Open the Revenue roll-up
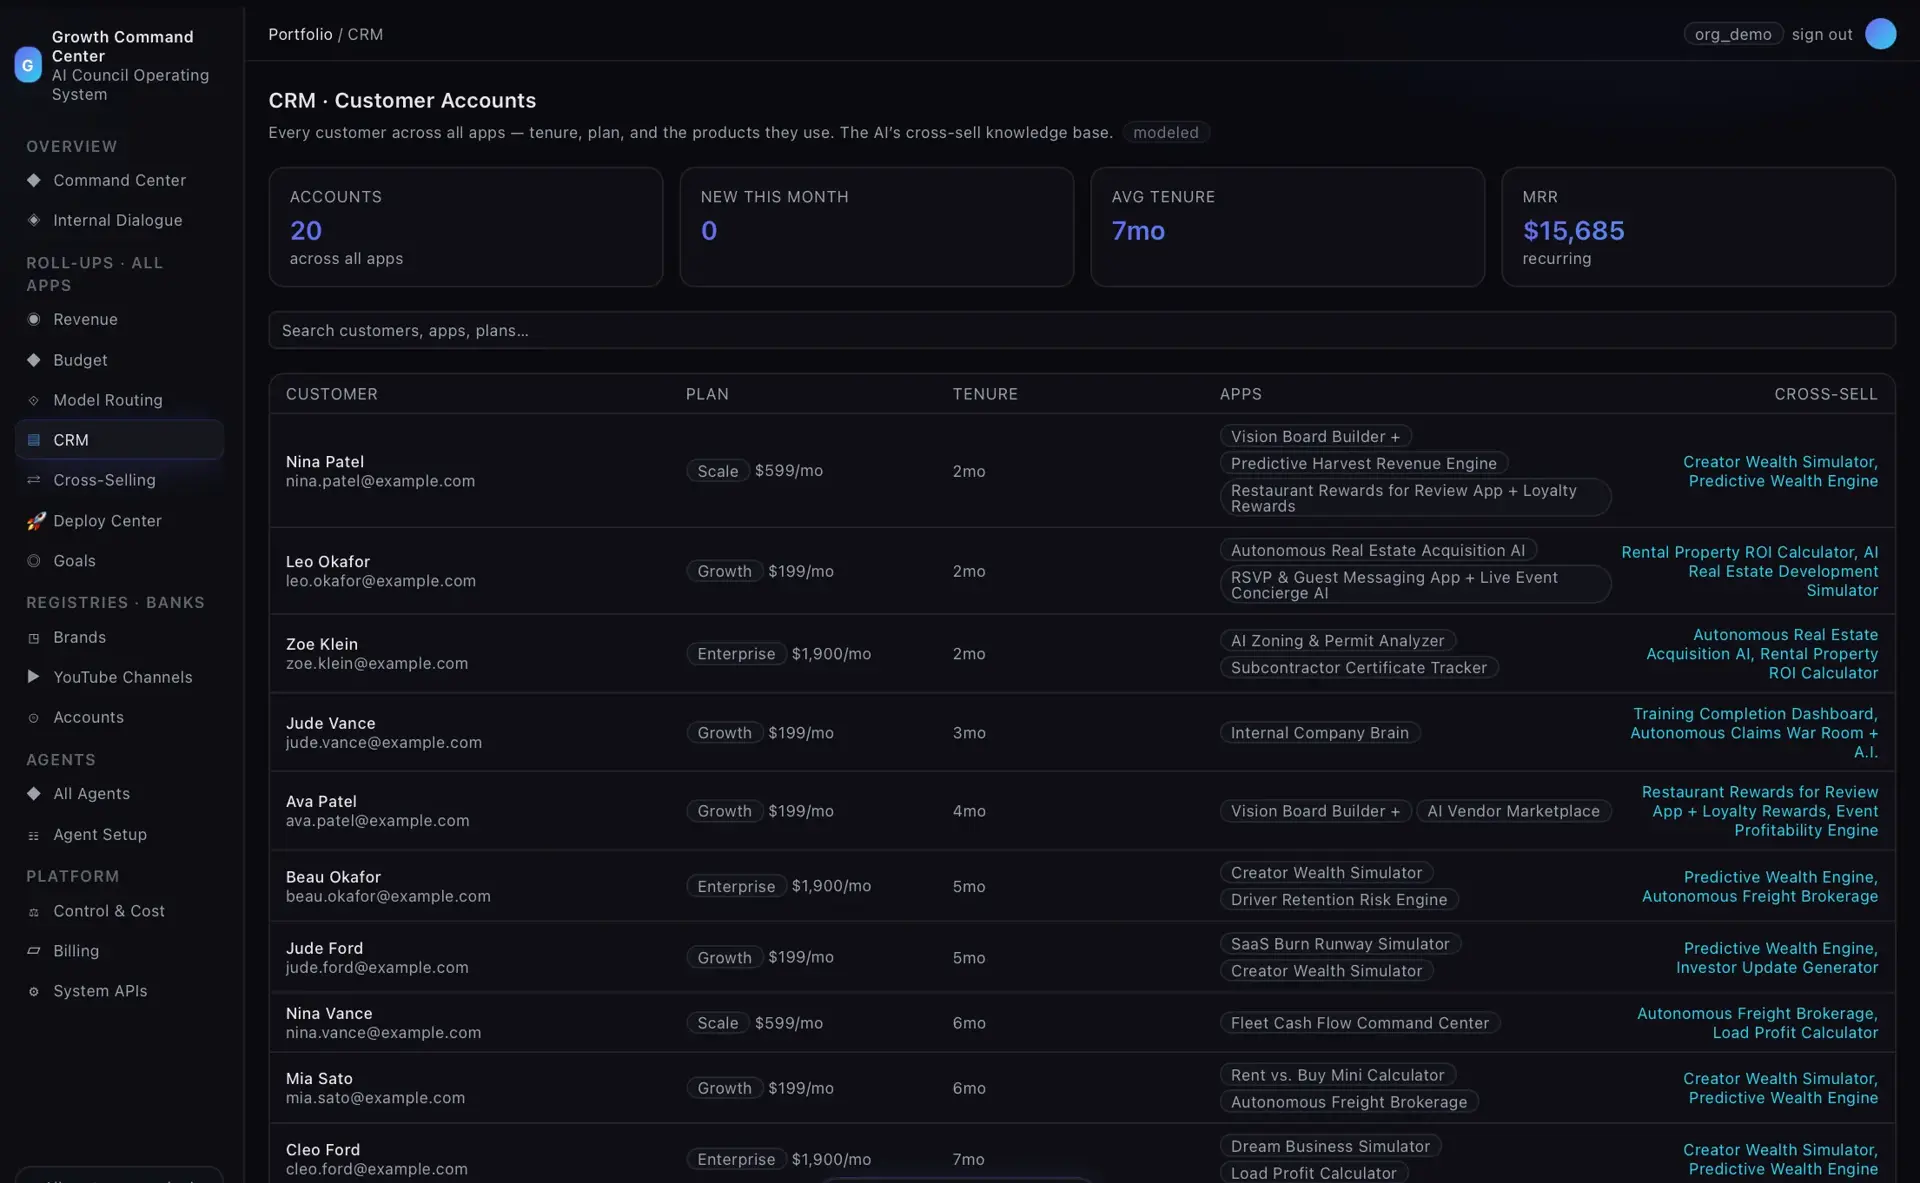Screen dimensions: 1920x1183 119,319
